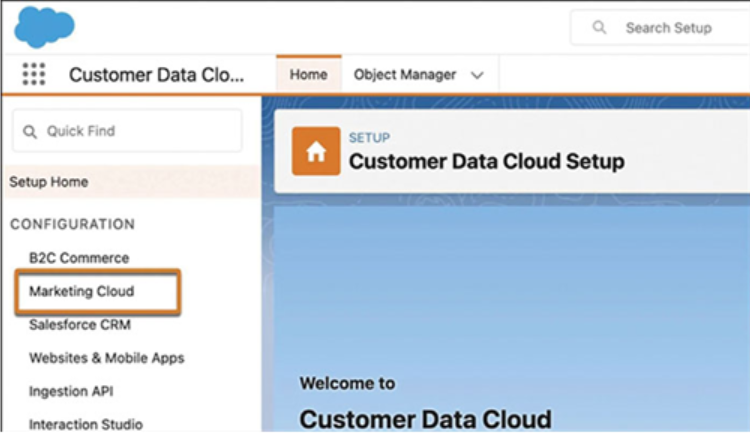Click the SETUP breadcrumb label
This screenshot has height=436, width=750.
tap(369, 138)
